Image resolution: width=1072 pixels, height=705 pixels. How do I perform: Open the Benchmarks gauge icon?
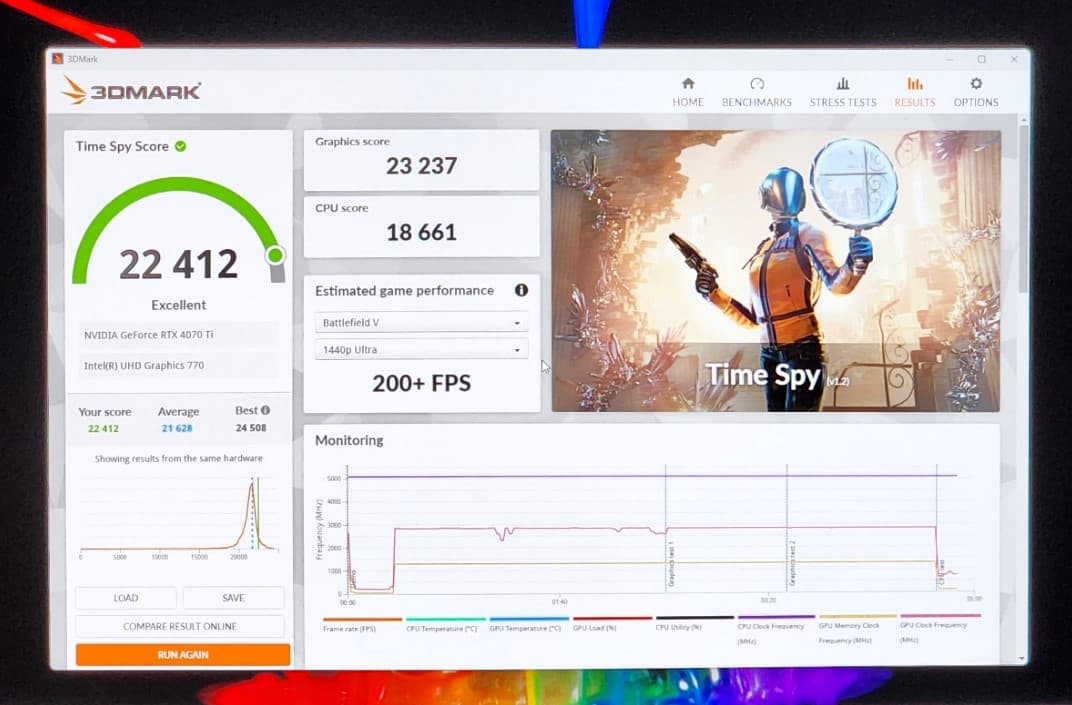(757, 83)
